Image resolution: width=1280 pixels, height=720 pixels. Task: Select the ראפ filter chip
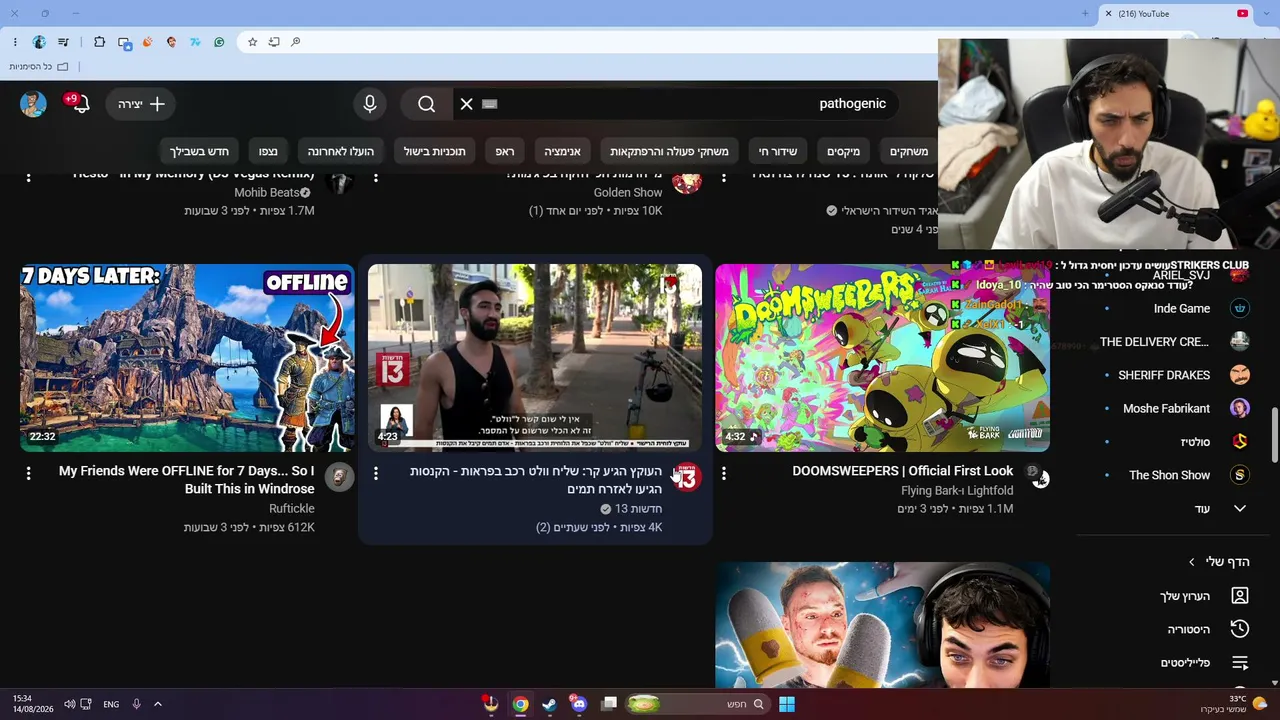point(505,151)
